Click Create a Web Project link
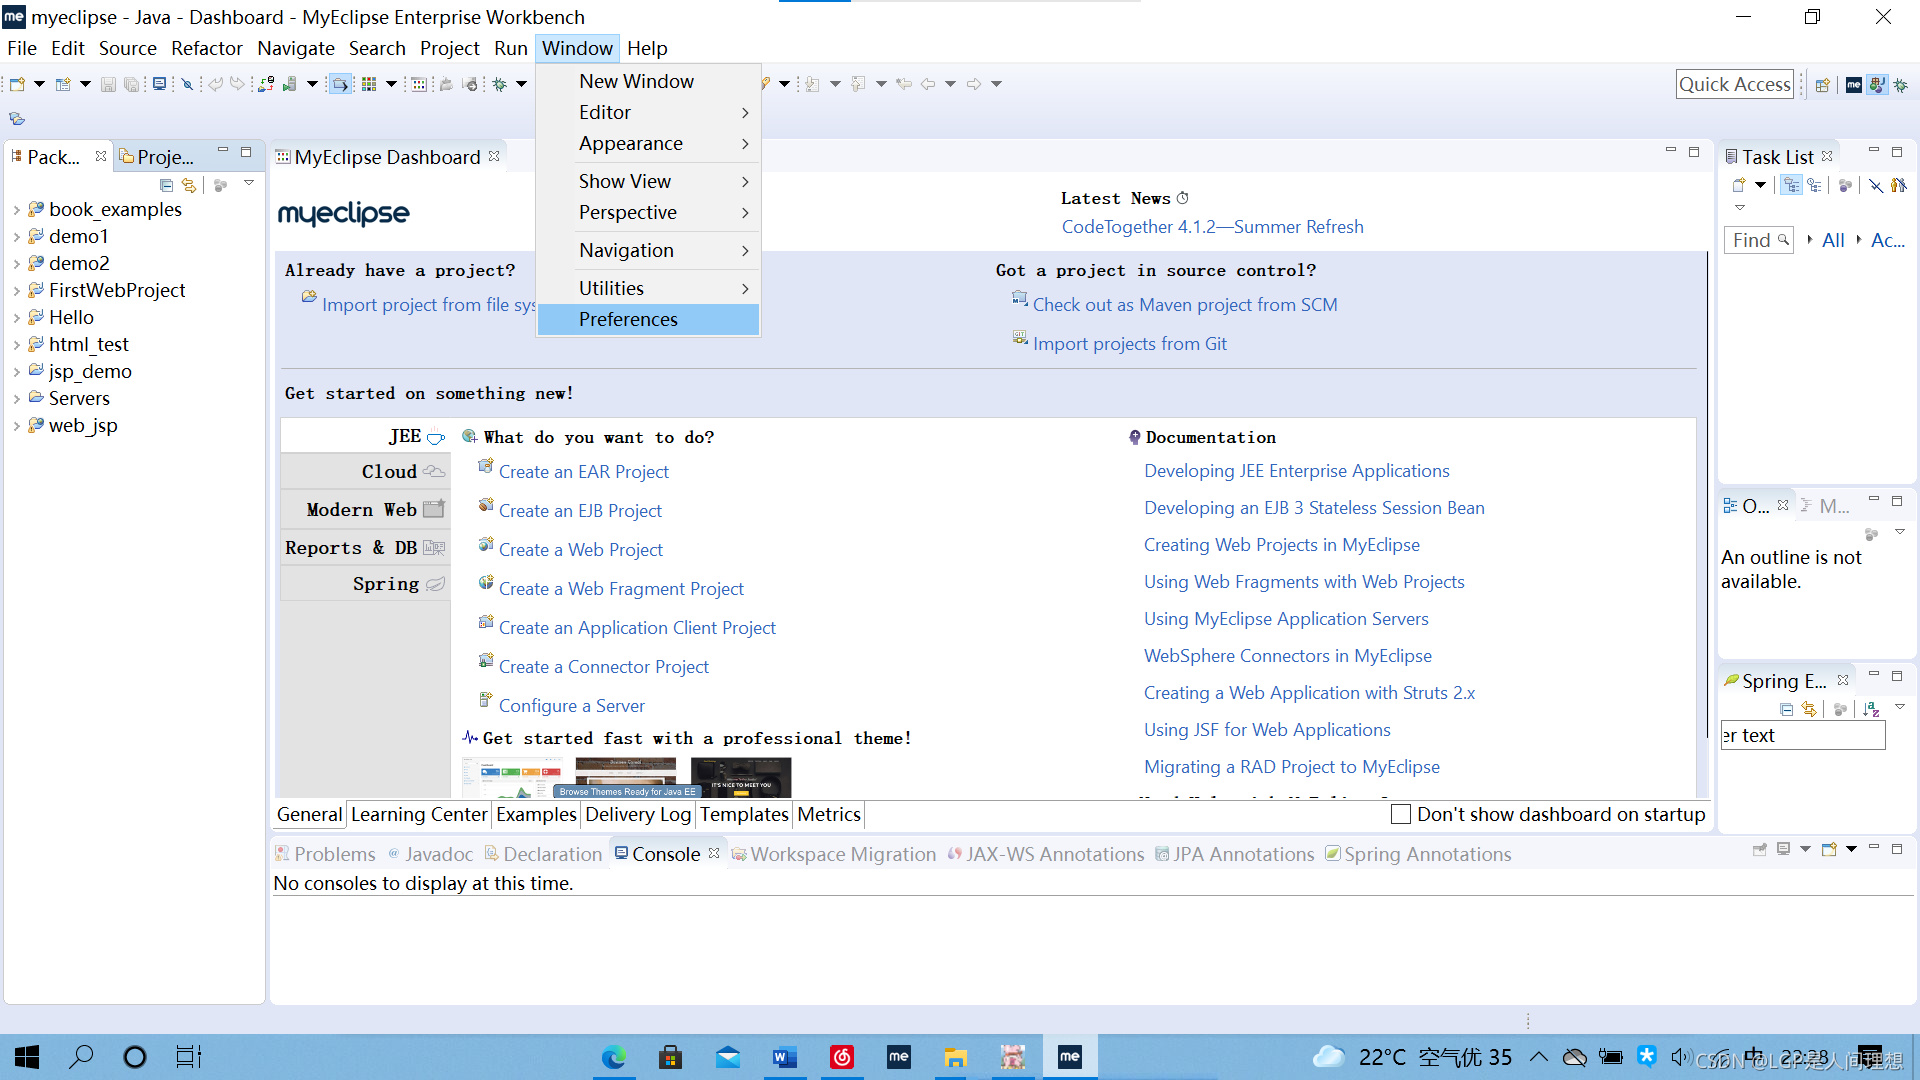The height and width of the screenshot is (1080, 1920). click(580, 549)
